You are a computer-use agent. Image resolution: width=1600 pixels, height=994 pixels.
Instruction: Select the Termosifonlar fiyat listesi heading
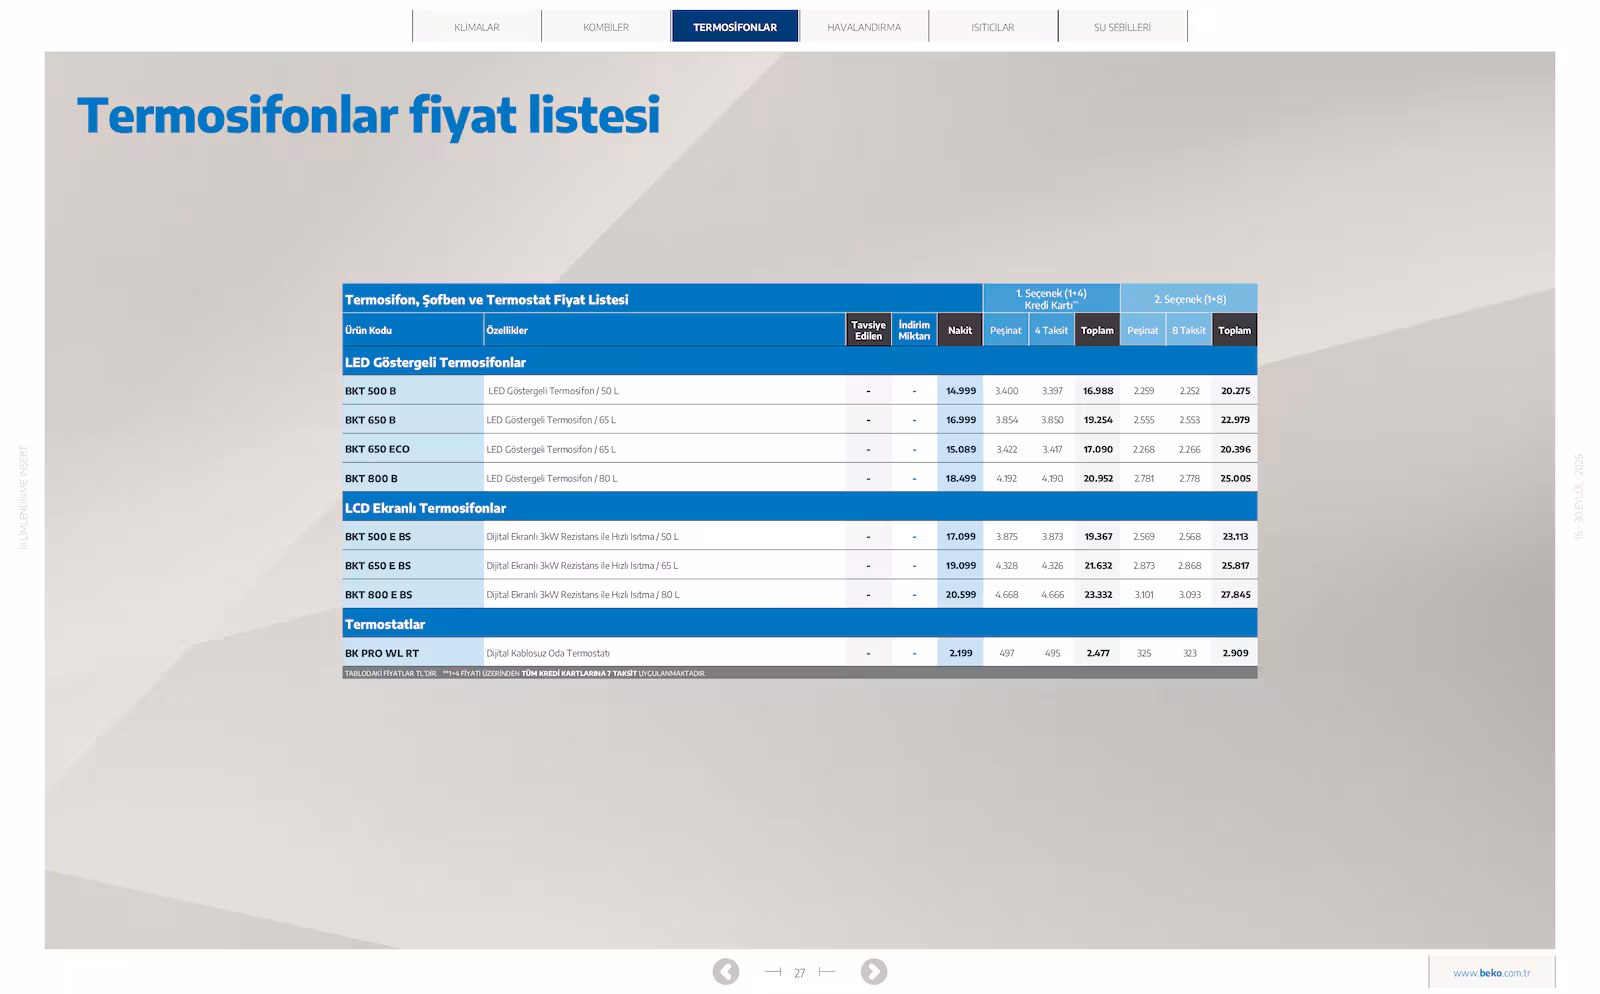coord(369,115)
